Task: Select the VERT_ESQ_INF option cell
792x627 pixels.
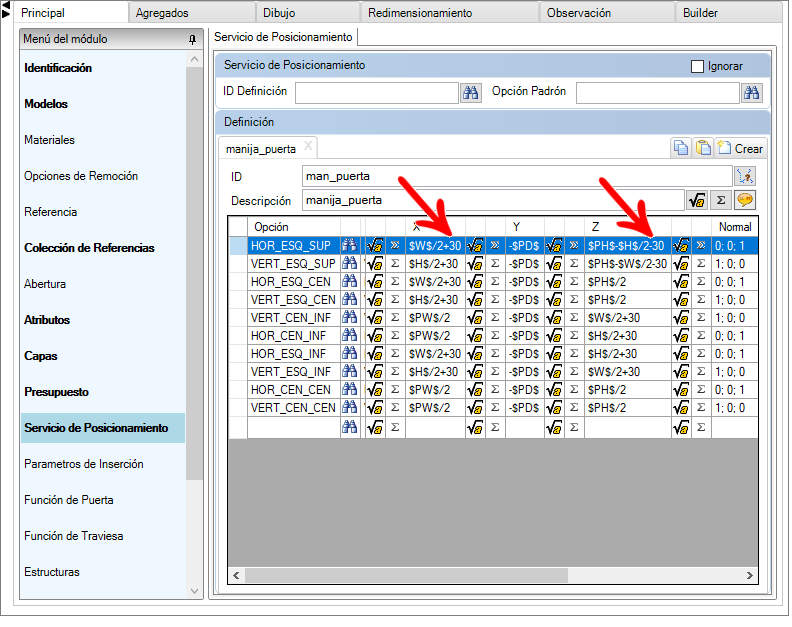Action: click(293, 371)
